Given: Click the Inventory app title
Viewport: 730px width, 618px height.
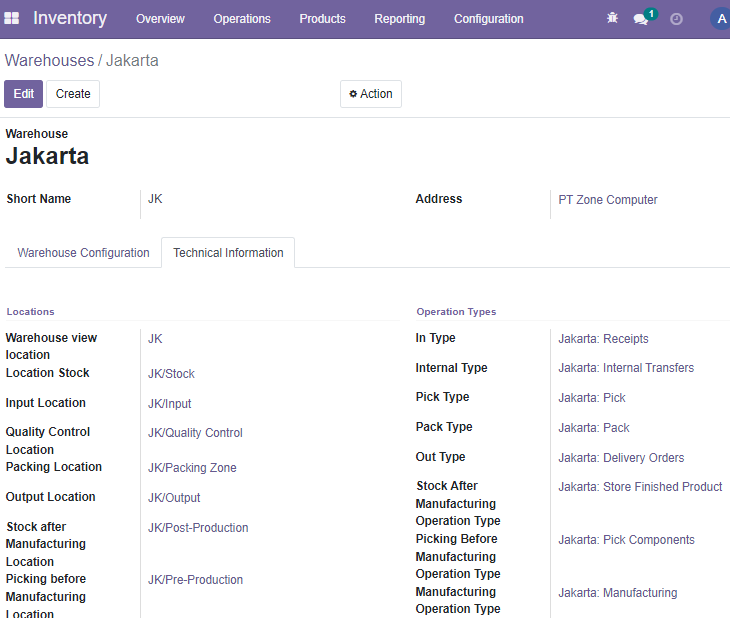Looking at the screenshot, I should [70, 18].
